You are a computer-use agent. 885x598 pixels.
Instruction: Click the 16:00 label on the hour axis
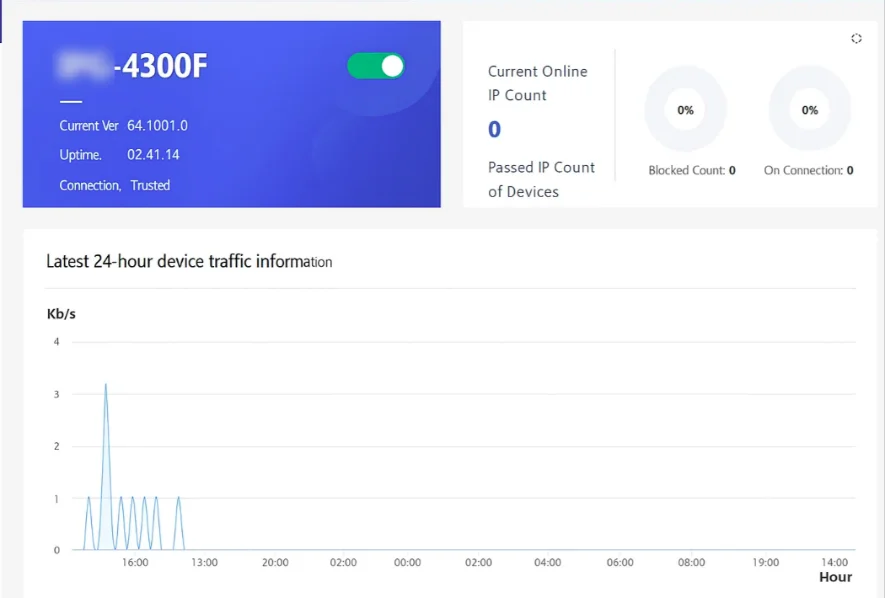point(136,562)
